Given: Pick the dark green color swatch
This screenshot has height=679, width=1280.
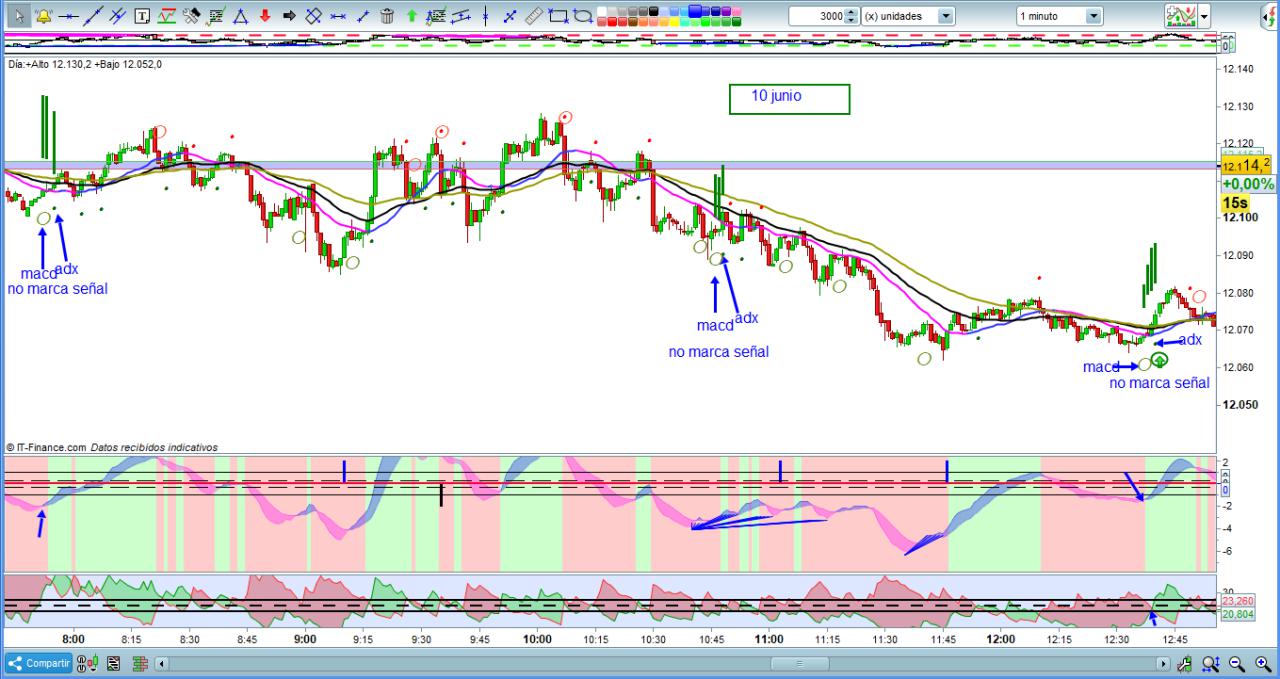Looking at the screenshot, I should pos(737,22).
